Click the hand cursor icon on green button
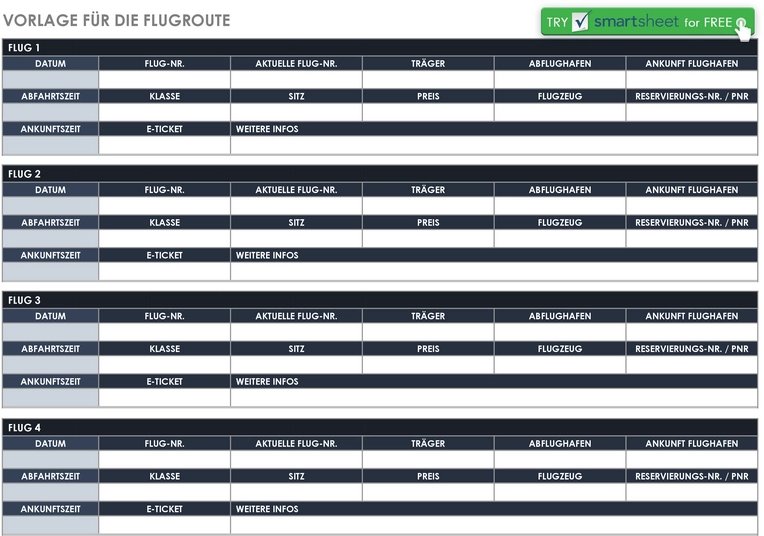The image size is (764, 536). [744, 28]
